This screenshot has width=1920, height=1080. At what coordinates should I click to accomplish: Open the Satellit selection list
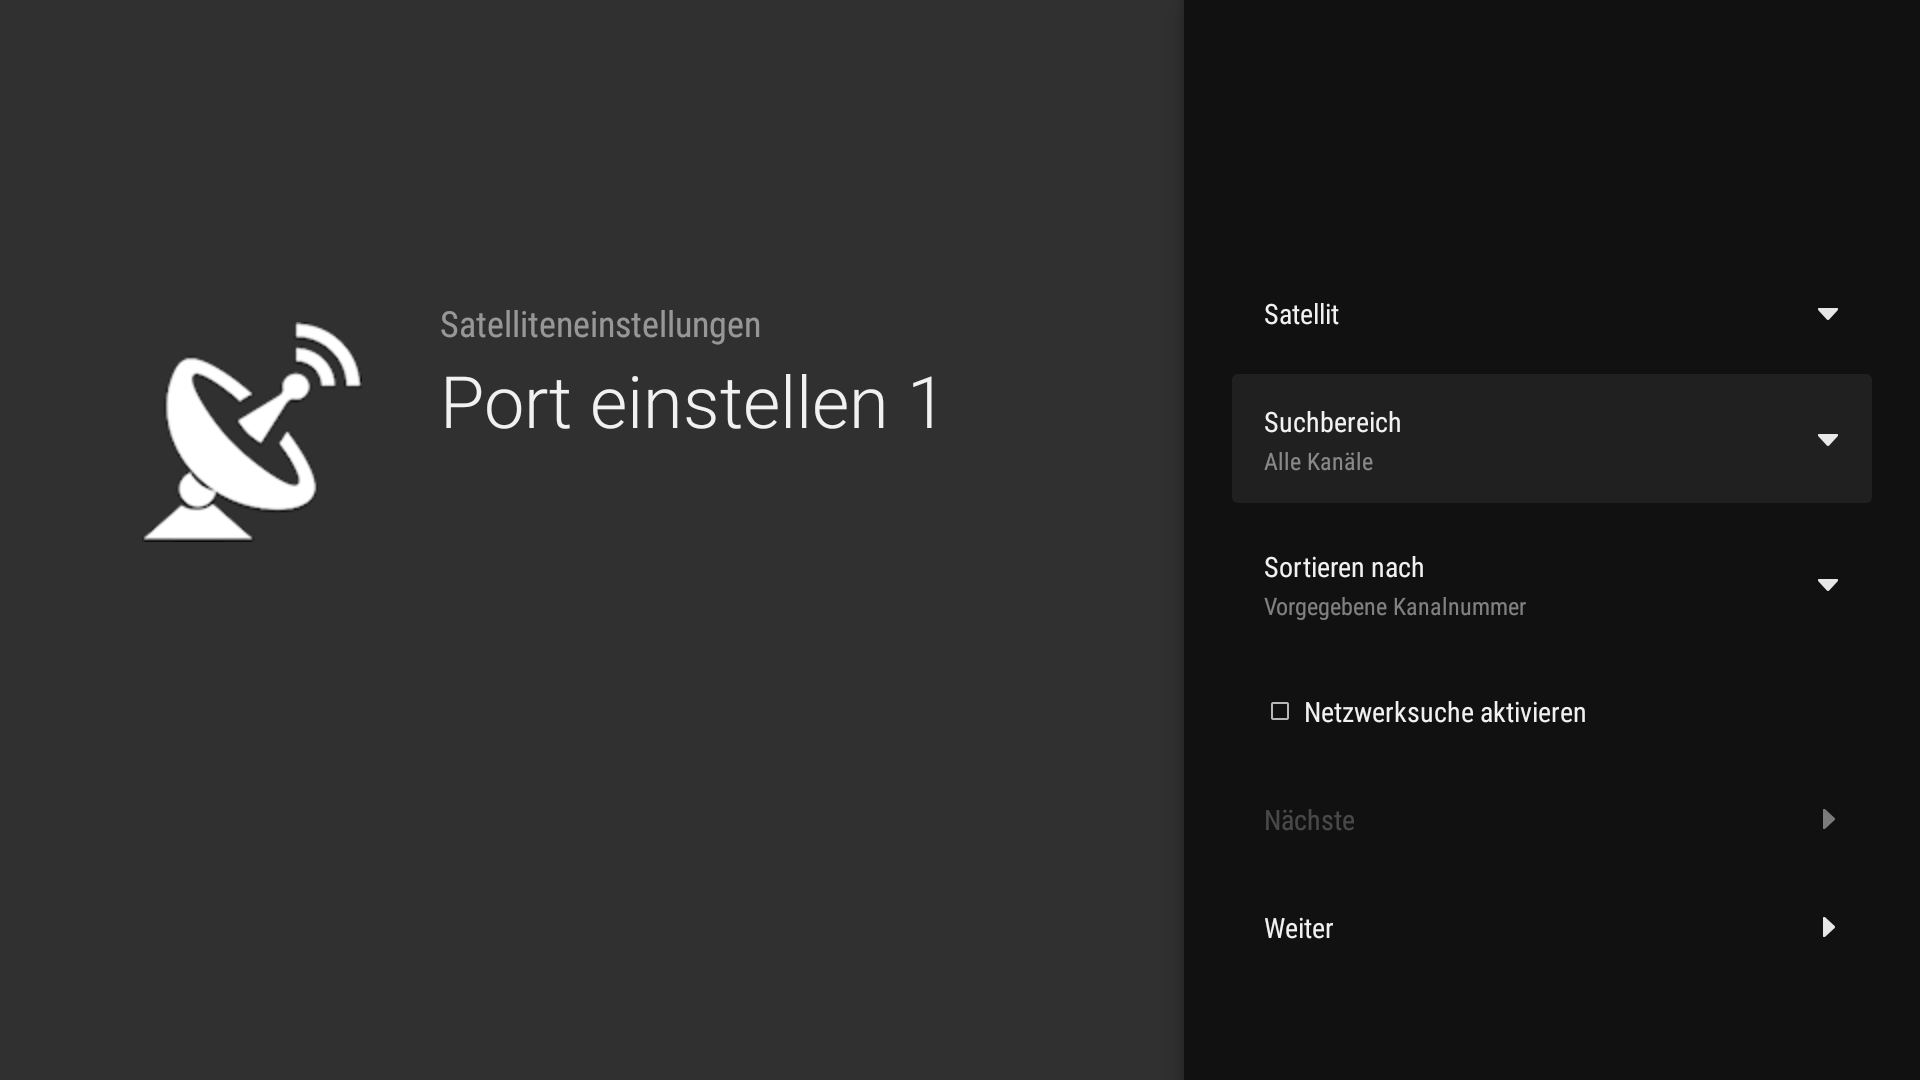tap(1301, 315)
